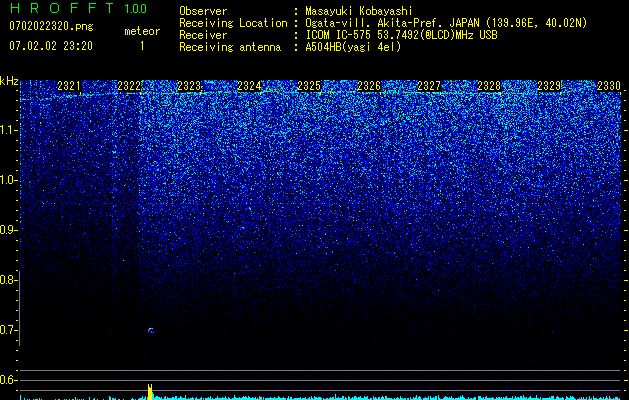This screenshot has width=629, height=400.
Task: Click time marker 2329
Action: (x=549, y=86)
